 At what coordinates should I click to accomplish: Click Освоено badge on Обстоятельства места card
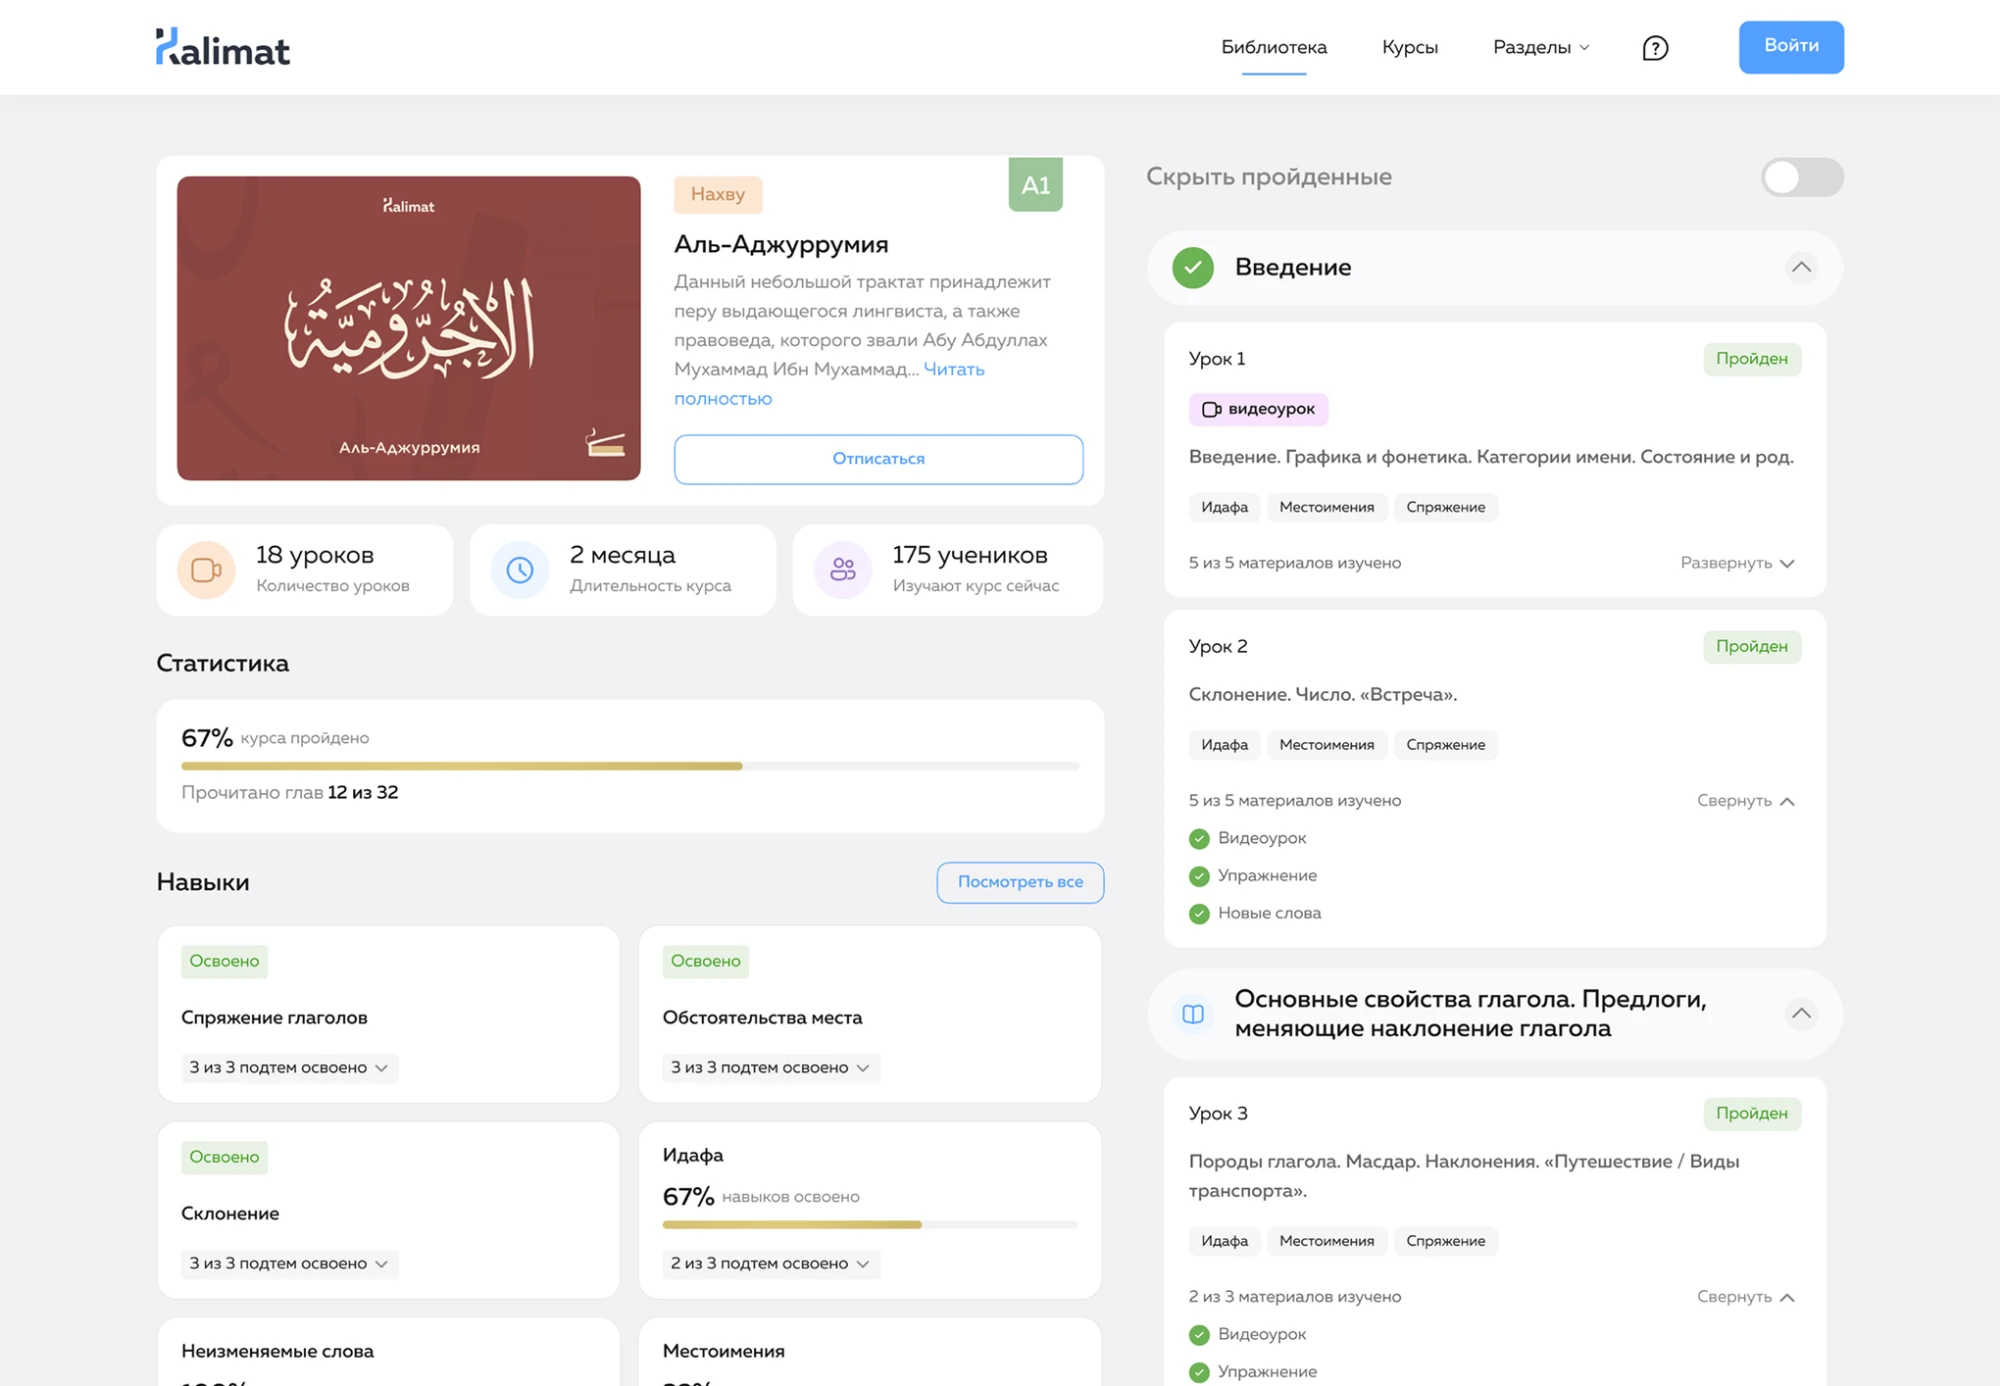tap(705, 961)
